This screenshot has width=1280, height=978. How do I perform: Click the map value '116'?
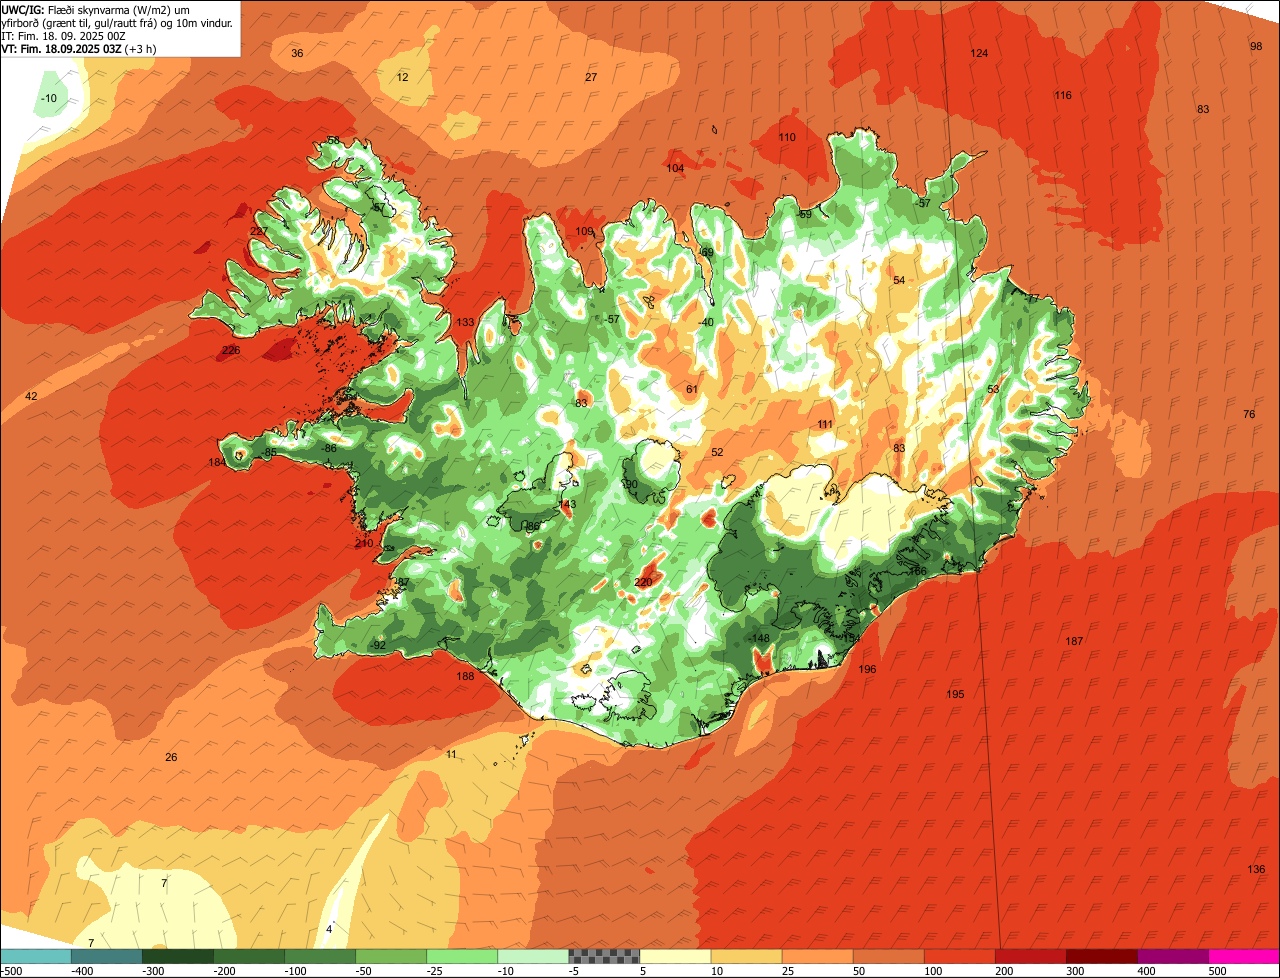point(1063,96)
